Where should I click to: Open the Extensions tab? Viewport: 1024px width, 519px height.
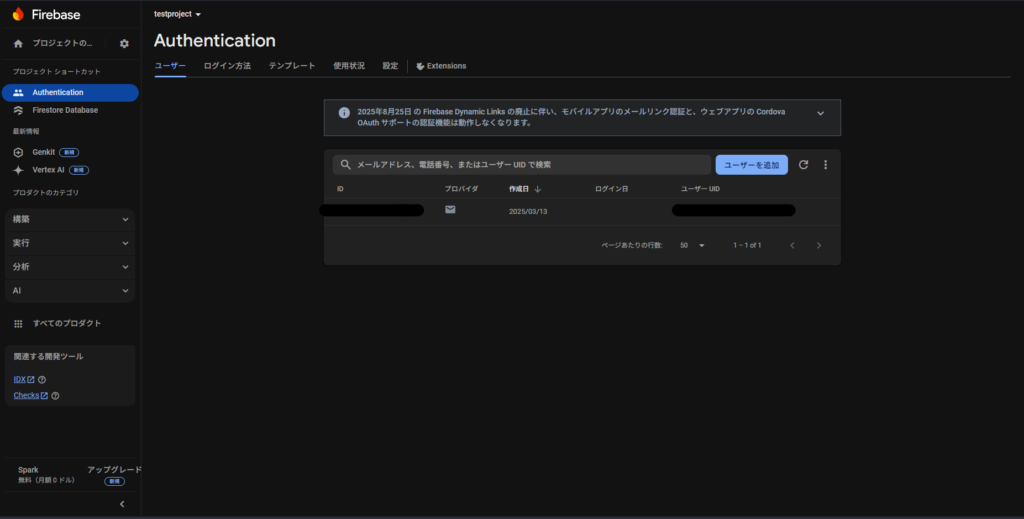point(441,66)
